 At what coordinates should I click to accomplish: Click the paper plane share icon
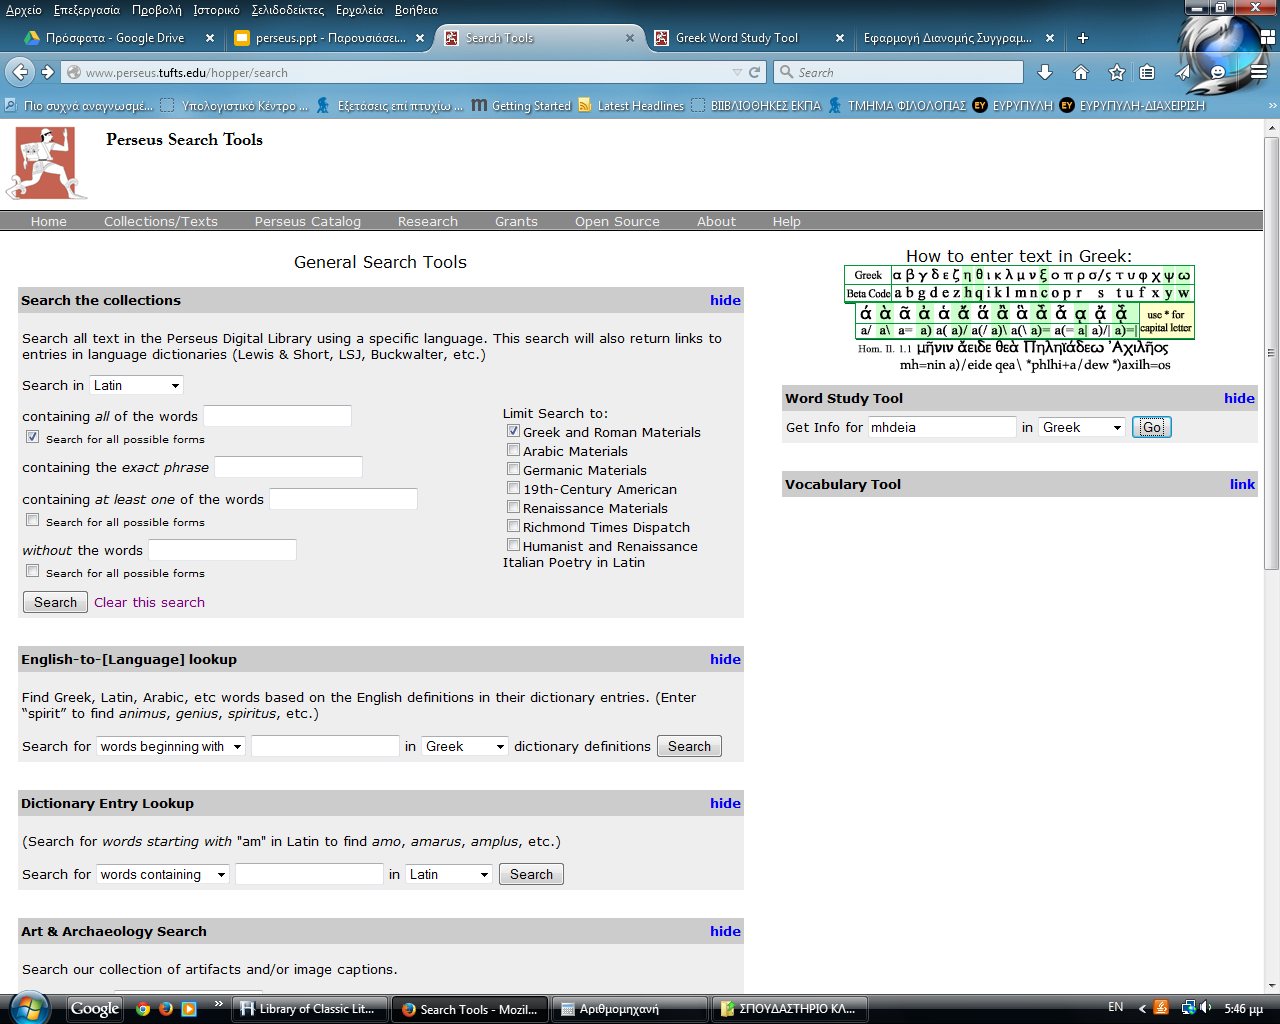click(x=1183, y=72)
